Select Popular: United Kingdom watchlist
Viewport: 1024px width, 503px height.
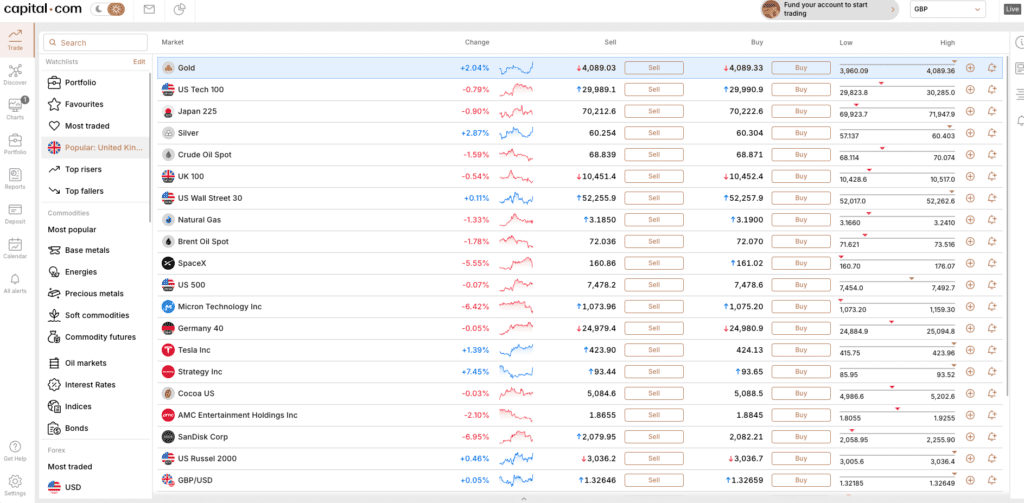(95, 148)
